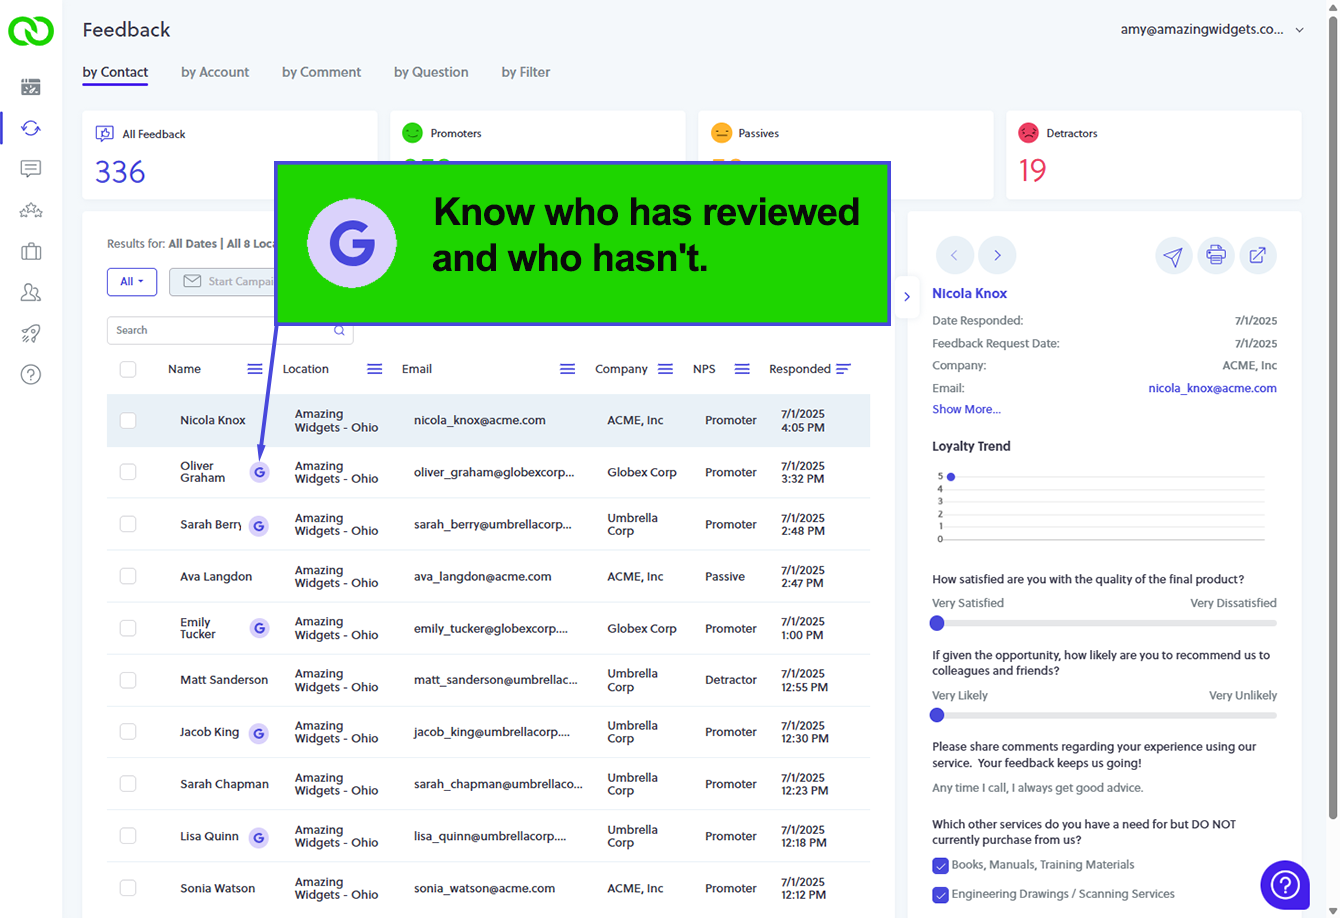Viewport: 1340px width, 918px height.
Task: Filter by Detractors card
Action: click(x=1154, y=155)
